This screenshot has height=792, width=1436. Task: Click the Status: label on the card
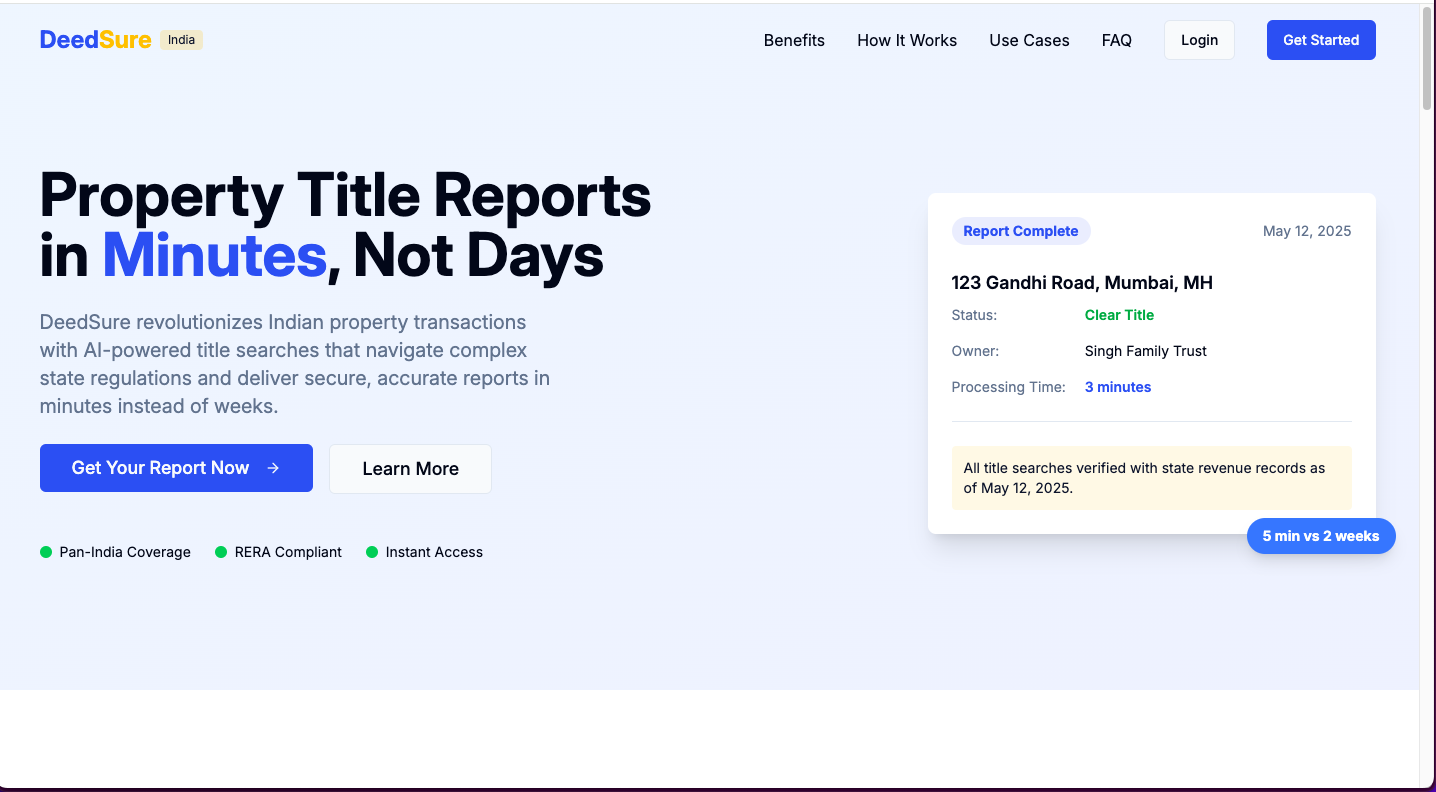pyautogui.click(x=974, y=315)
